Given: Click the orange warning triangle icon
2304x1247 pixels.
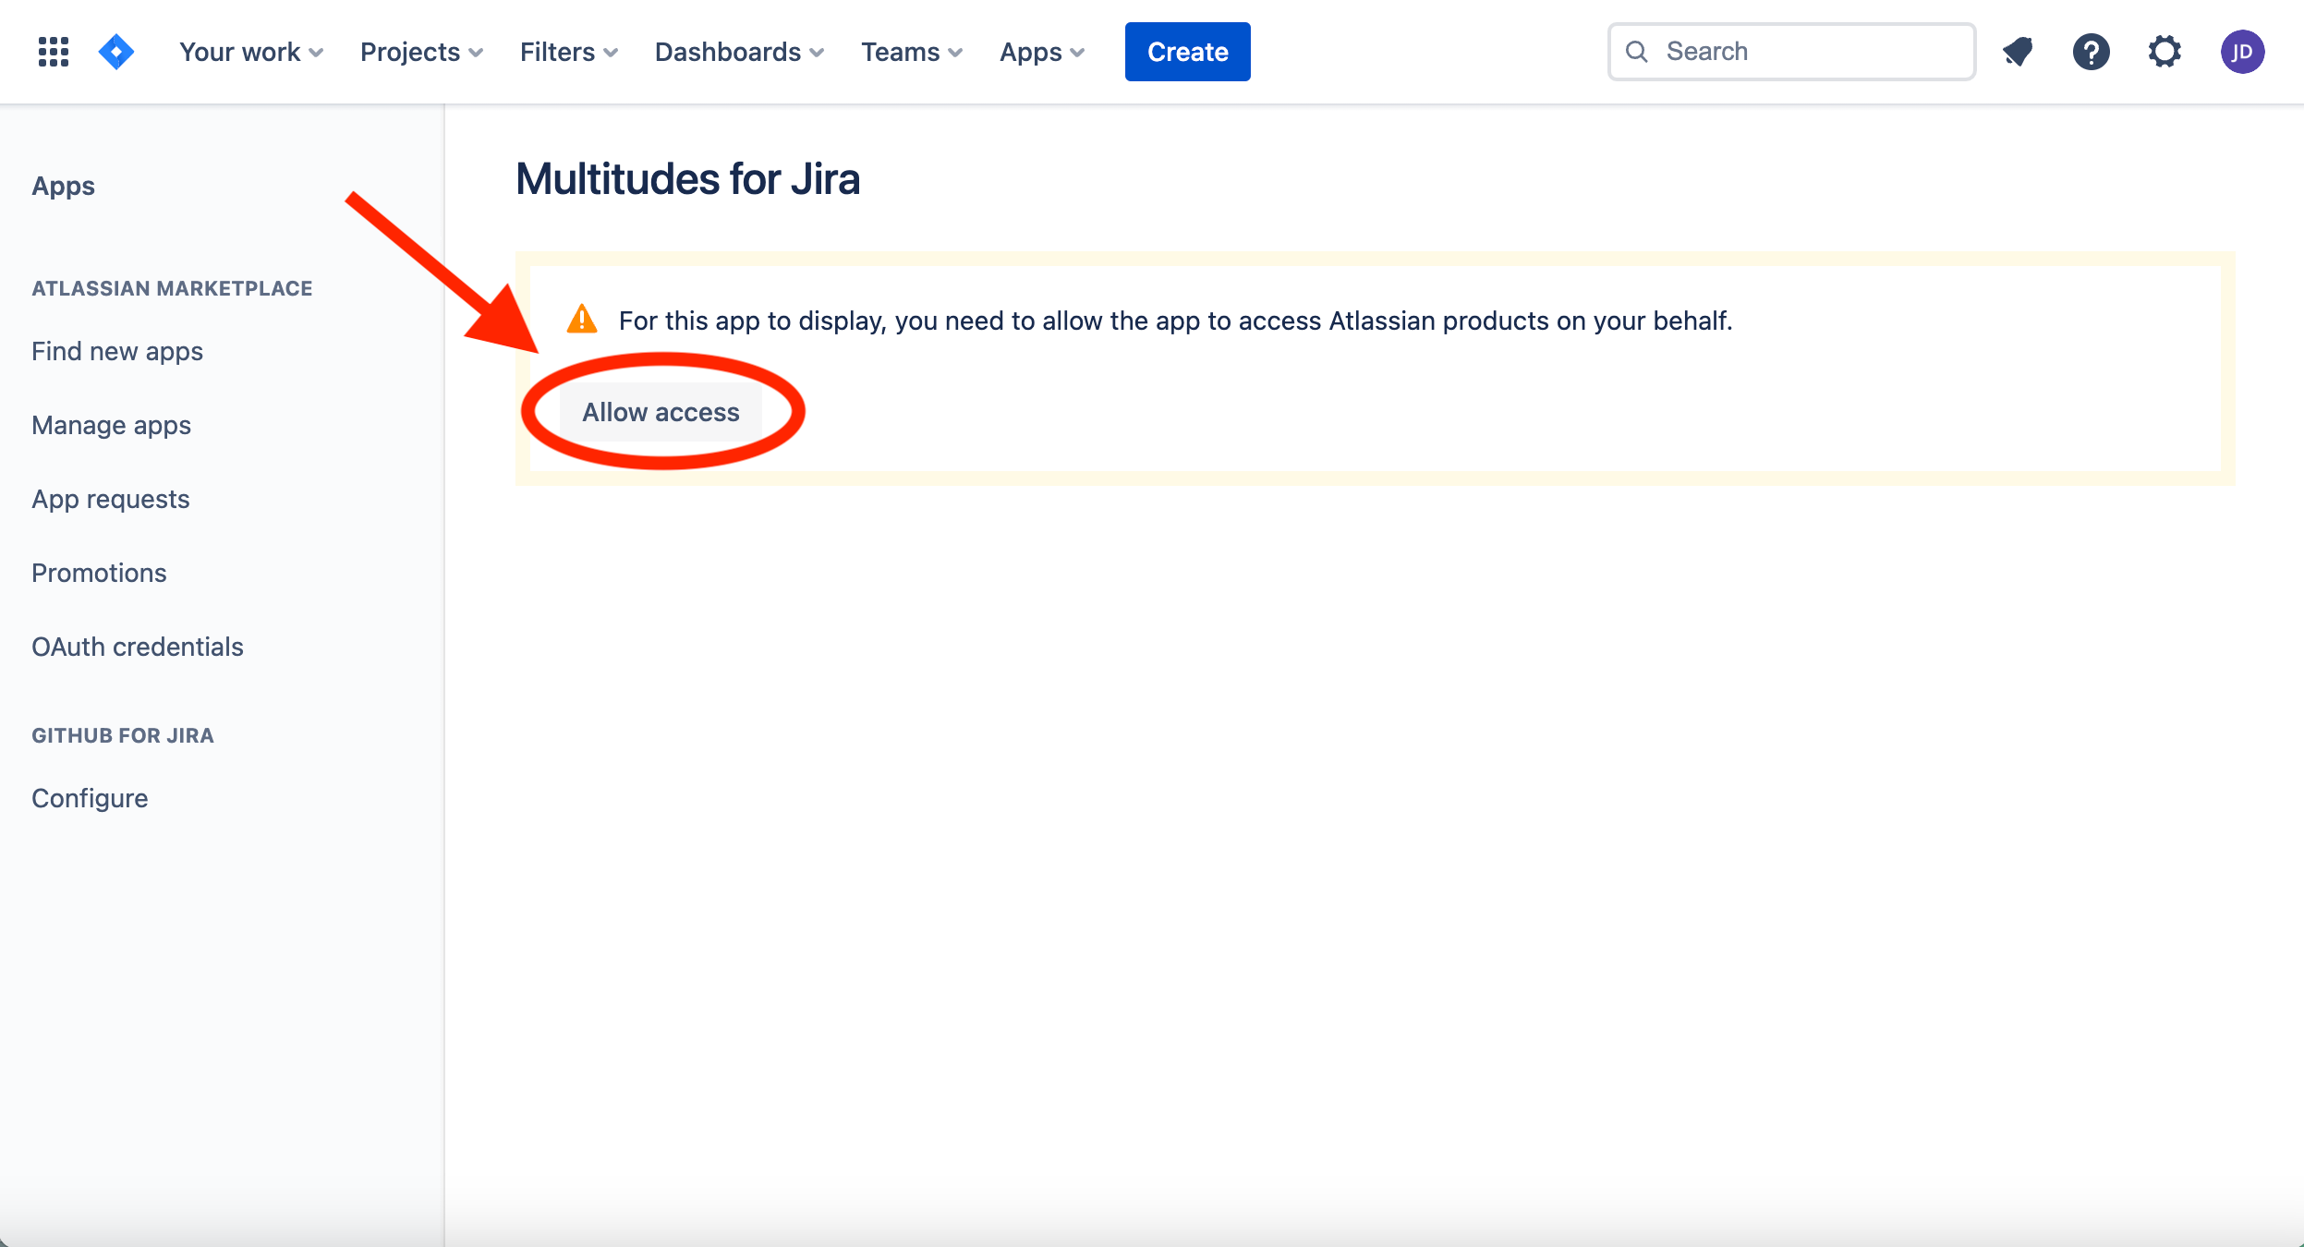Looking at the screenshot, I should tap(582, 320).
